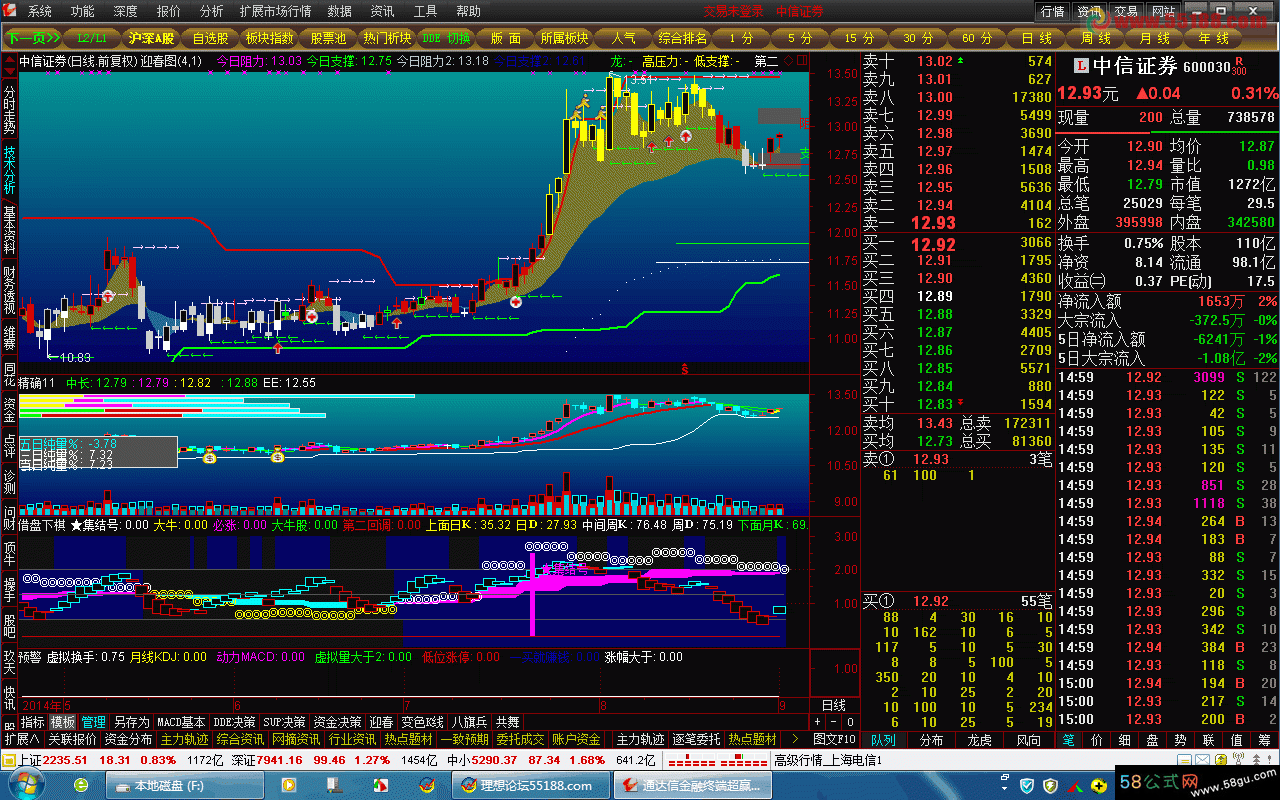The image size is (1280, 800).
Task: Select 沪深A股 toolbar button
Action: coord(151,38)
